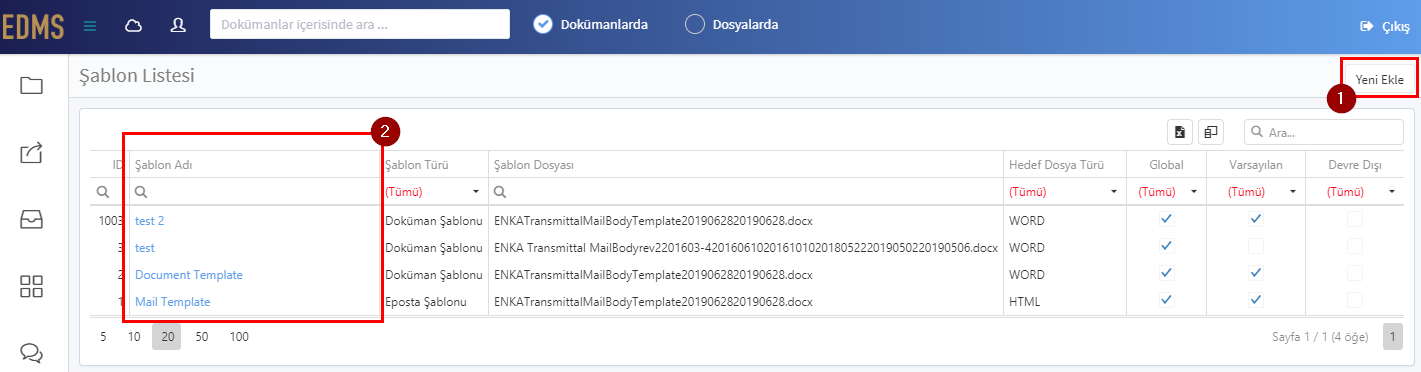The image size is (1421, 372).
Task: Click the share/export sidebar icon
Action: [x=31, y=152]
